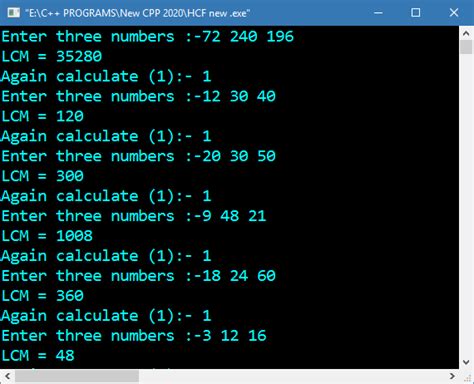Click the horizontal scrollbar right arrow
Image resolution: width=474 pixels, height=384 pixels.
coord(452,376)
